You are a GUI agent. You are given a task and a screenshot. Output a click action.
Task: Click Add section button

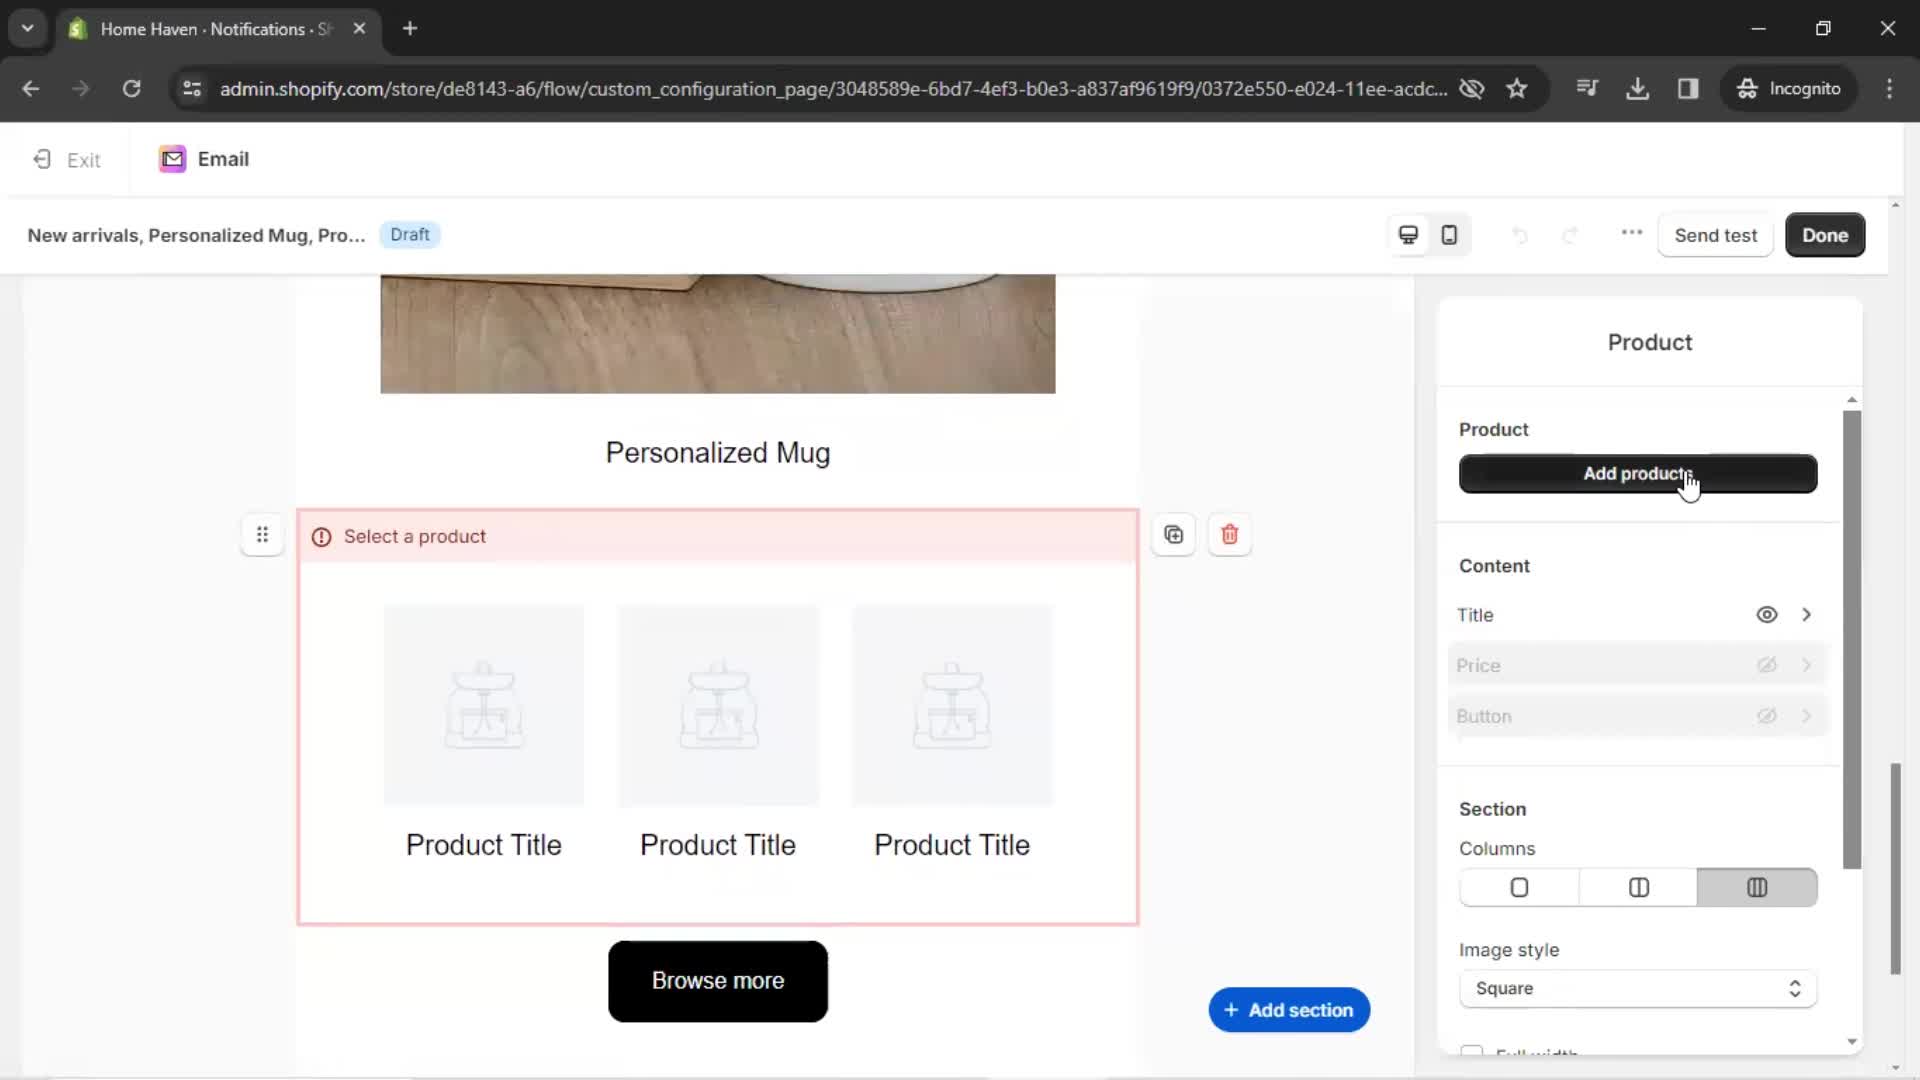click(1290, 1010)
